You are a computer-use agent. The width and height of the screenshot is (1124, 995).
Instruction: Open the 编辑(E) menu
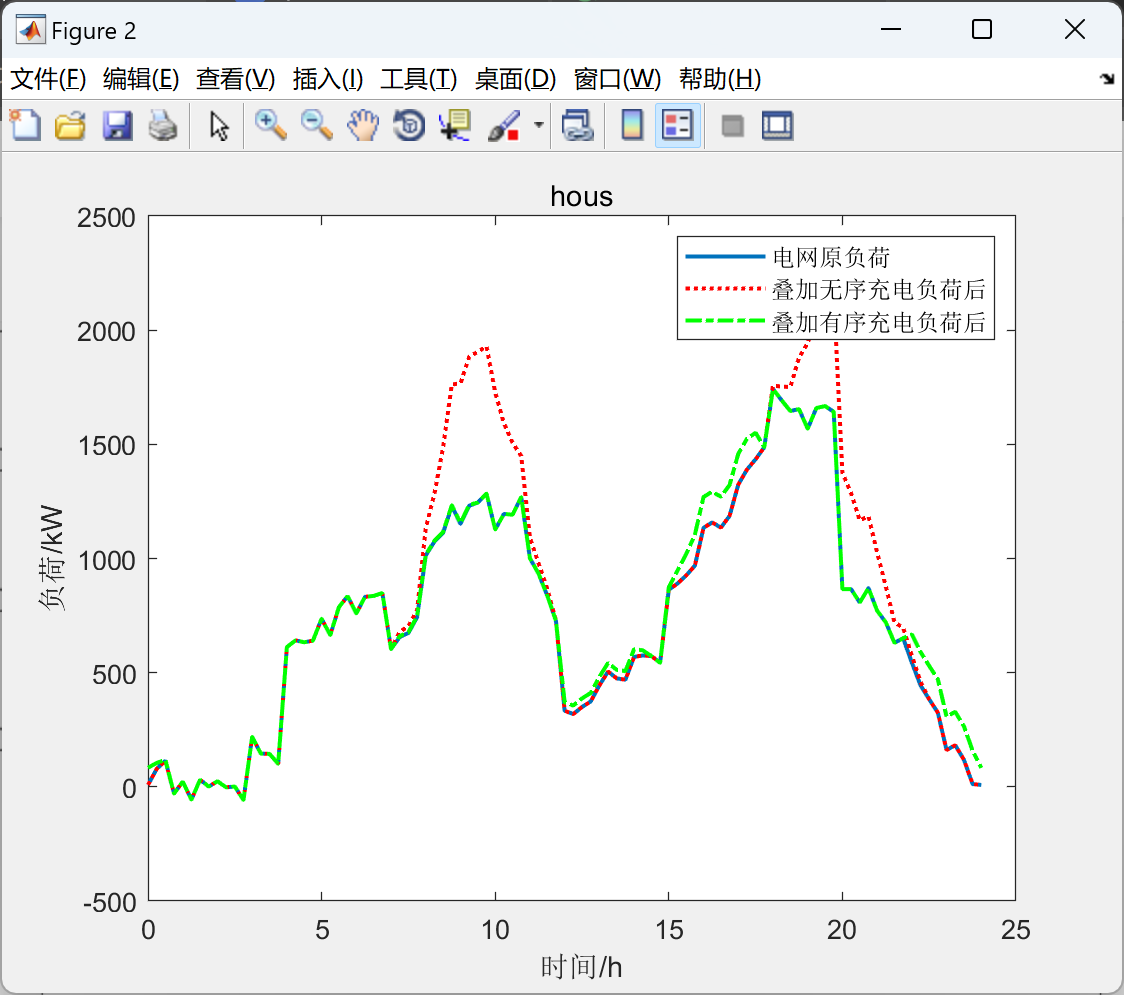point(140,79)
